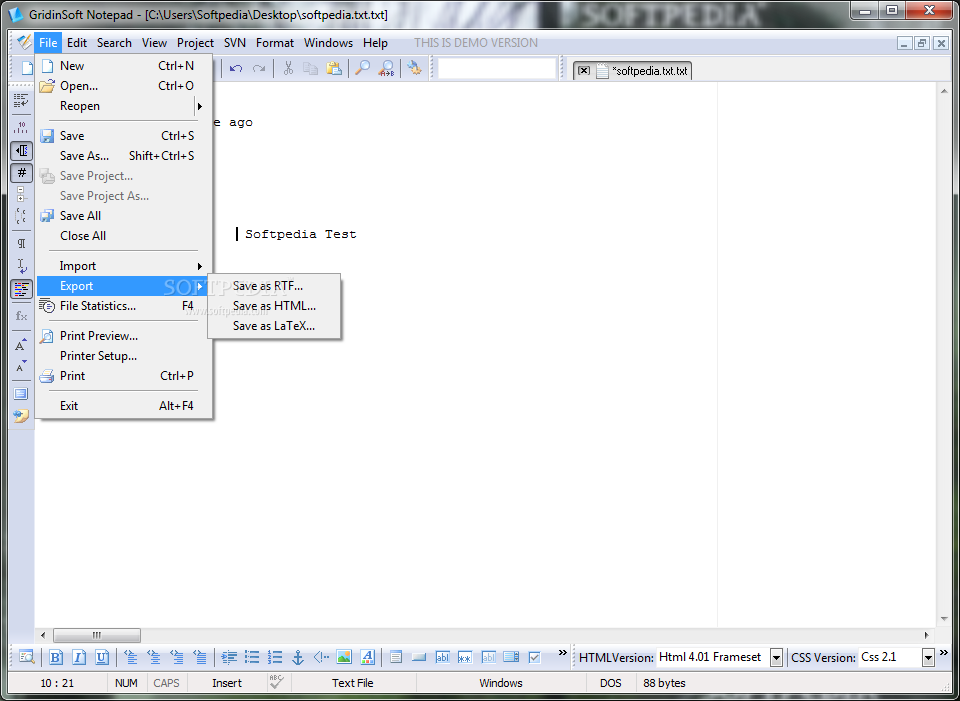This screenshot has width=960, height=701.
Task: Click the font color A icon in HTML toolbar
Action: pyautogui.click(x=367, y=658)
